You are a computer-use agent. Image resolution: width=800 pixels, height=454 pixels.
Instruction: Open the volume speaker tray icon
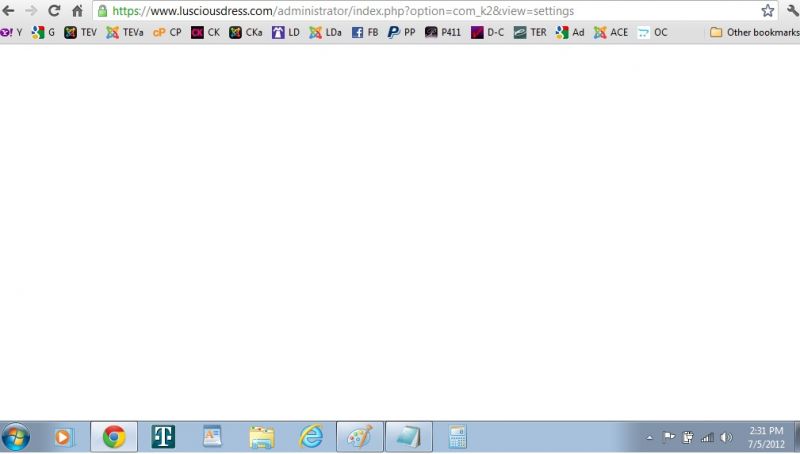727,437
